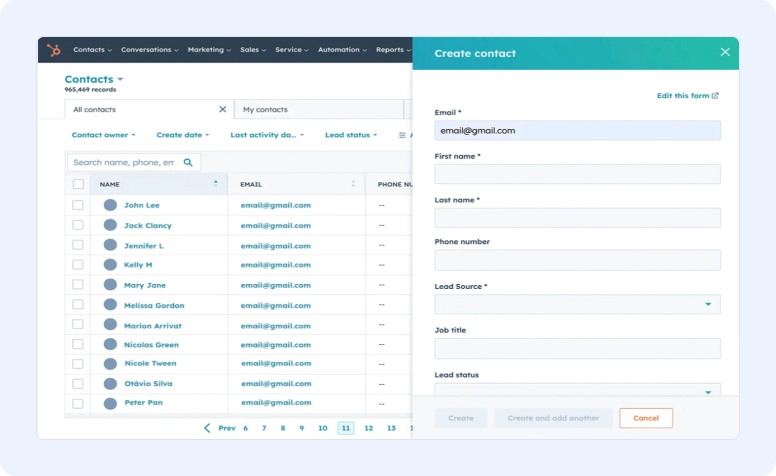Check the box for Jennifer L
The width and height of the screenshot is (776, 476).
pyautogui.click(x=78, y=245)
